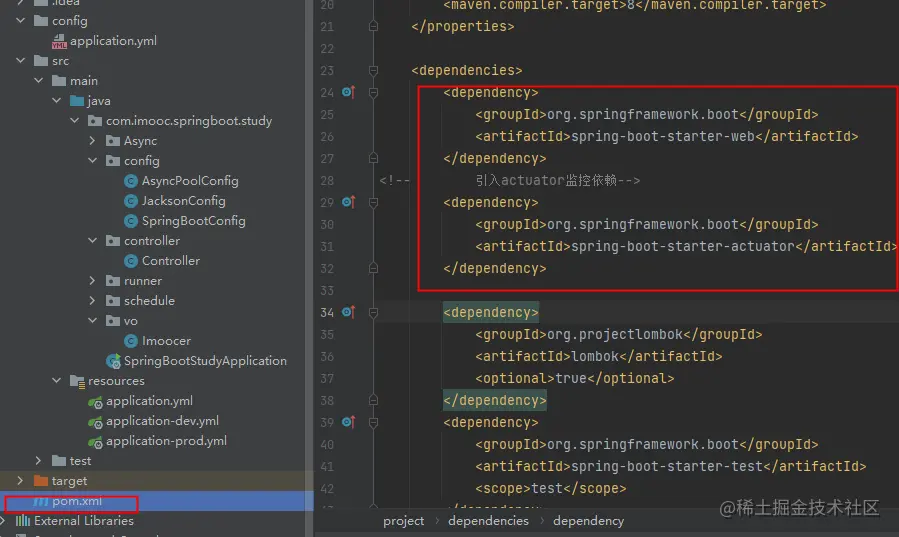Click the application.yml icon under config folder

pyautogui.click(x=59, y=41)
